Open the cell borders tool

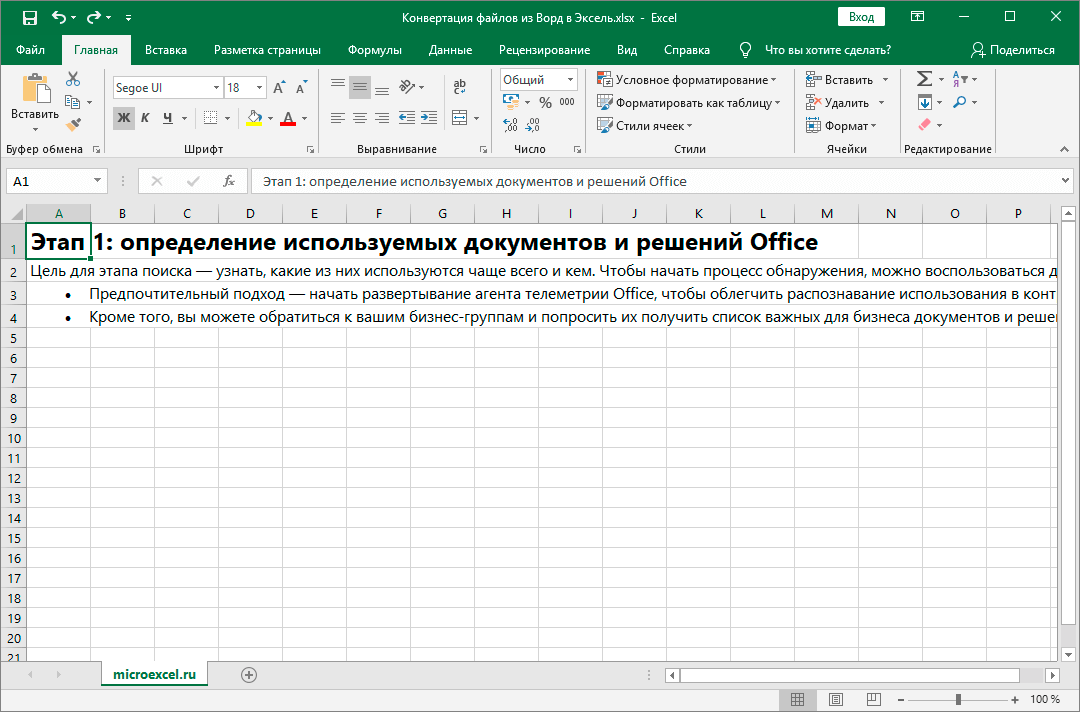point(211,118)
